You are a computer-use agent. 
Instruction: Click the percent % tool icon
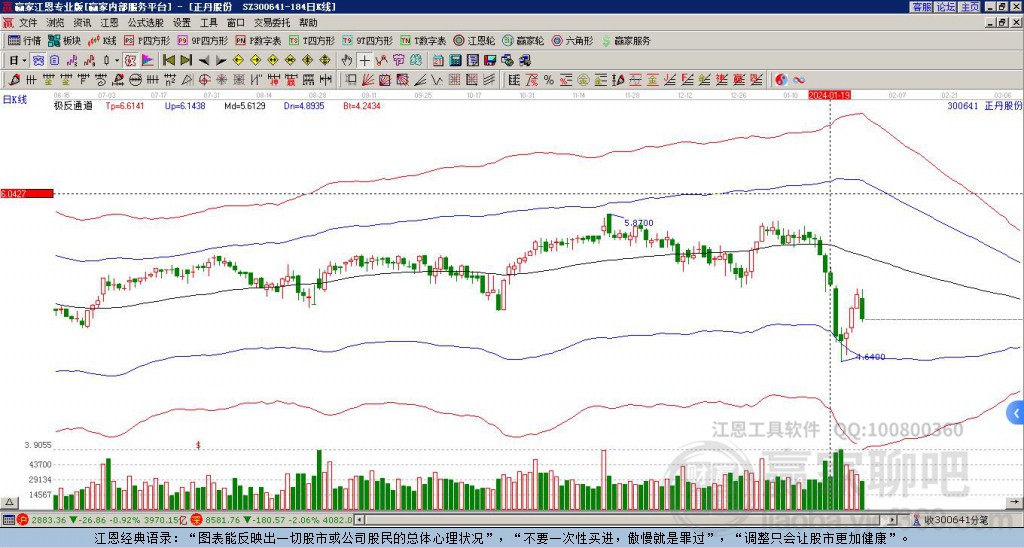(x=549, y=80)
